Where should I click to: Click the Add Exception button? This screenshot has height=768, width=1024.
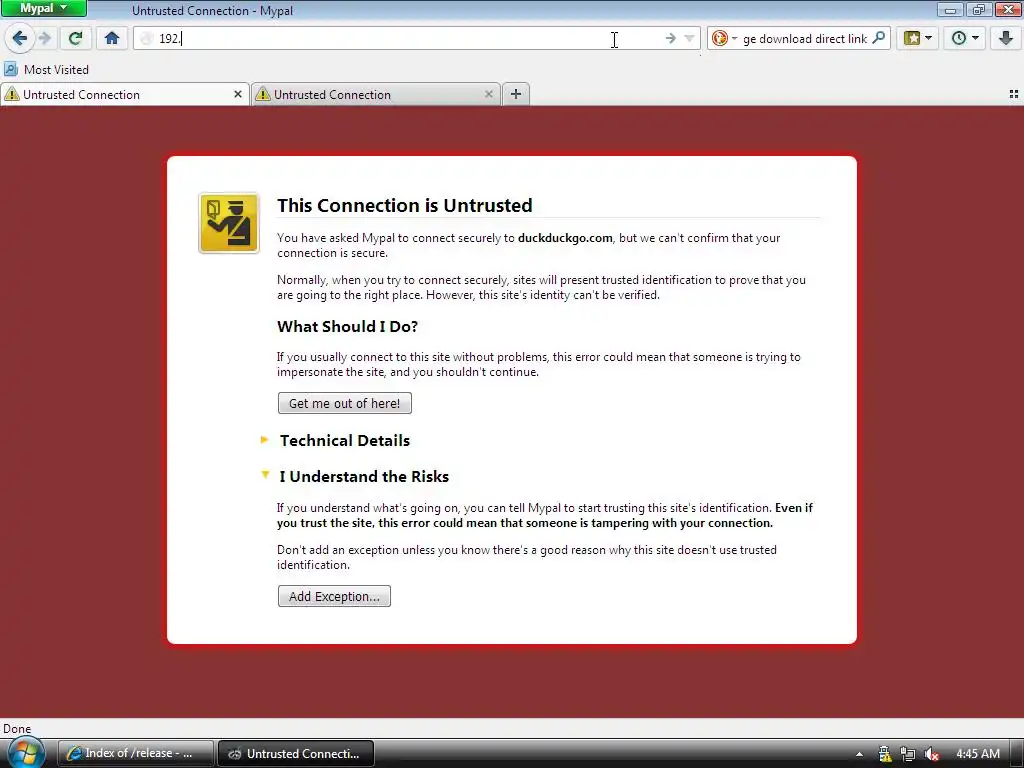pos(334,596)
